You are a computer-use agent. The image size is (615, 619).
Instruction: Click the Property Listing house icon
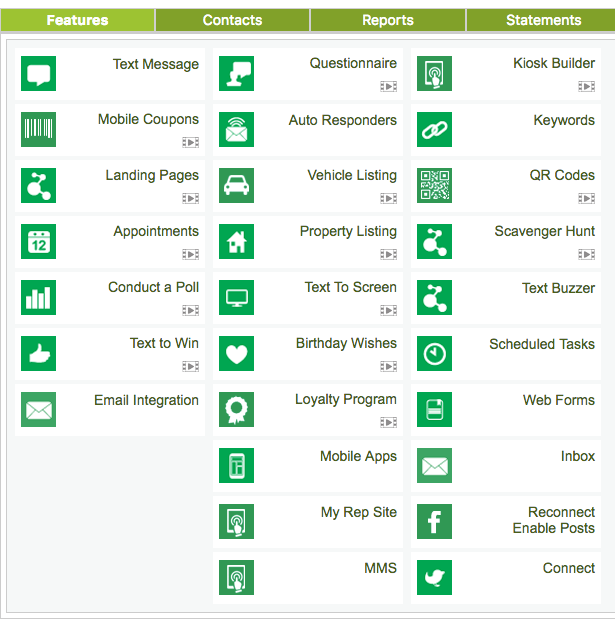(x=236, y=242)
